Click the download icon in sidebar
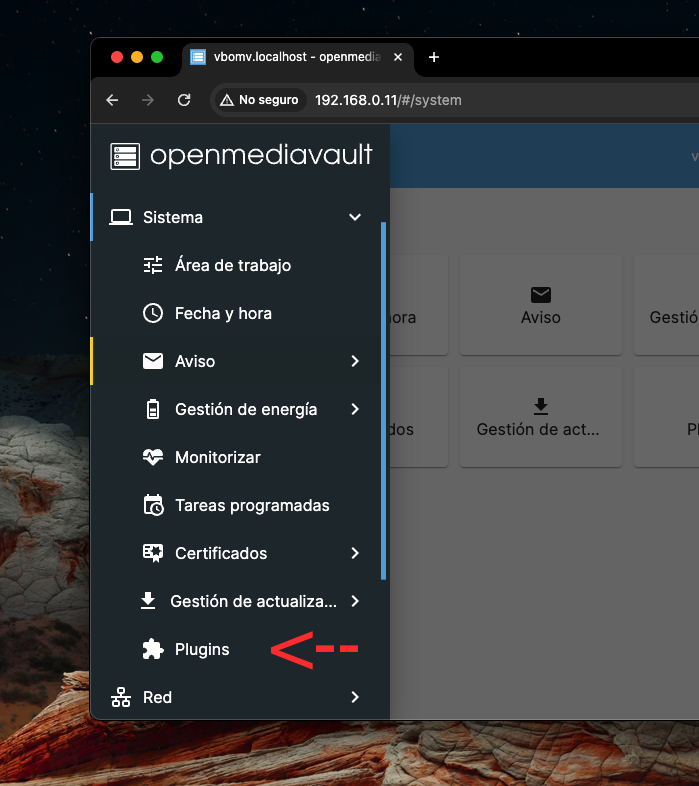 point(148,601)
